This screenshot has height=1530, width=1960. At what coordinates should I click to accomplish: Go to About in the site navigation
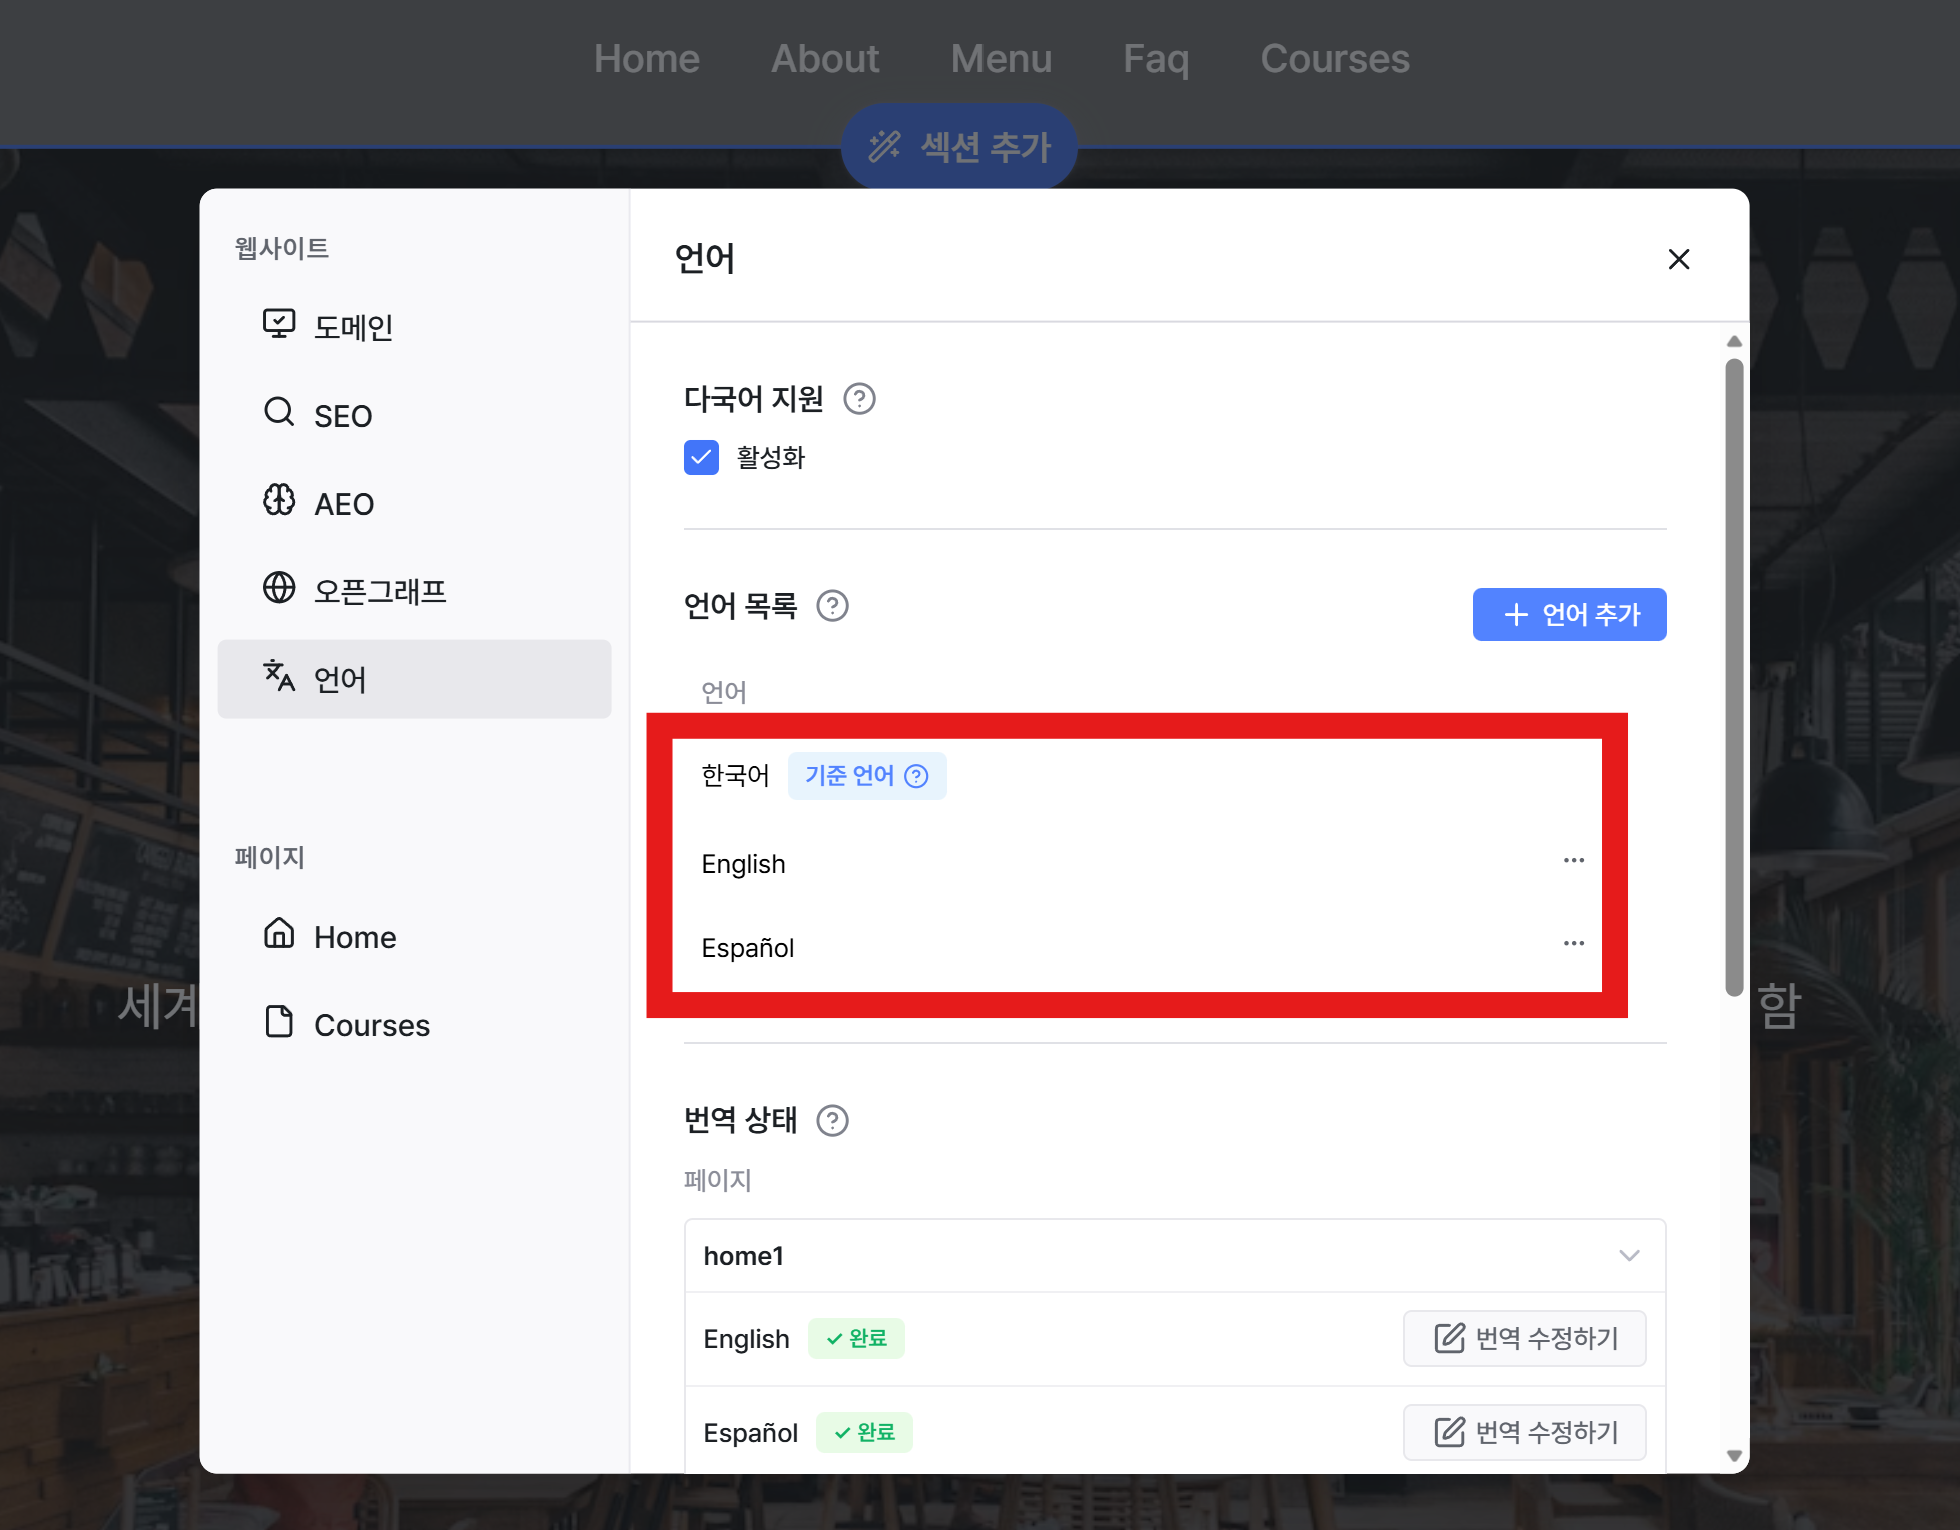[825, 59]
